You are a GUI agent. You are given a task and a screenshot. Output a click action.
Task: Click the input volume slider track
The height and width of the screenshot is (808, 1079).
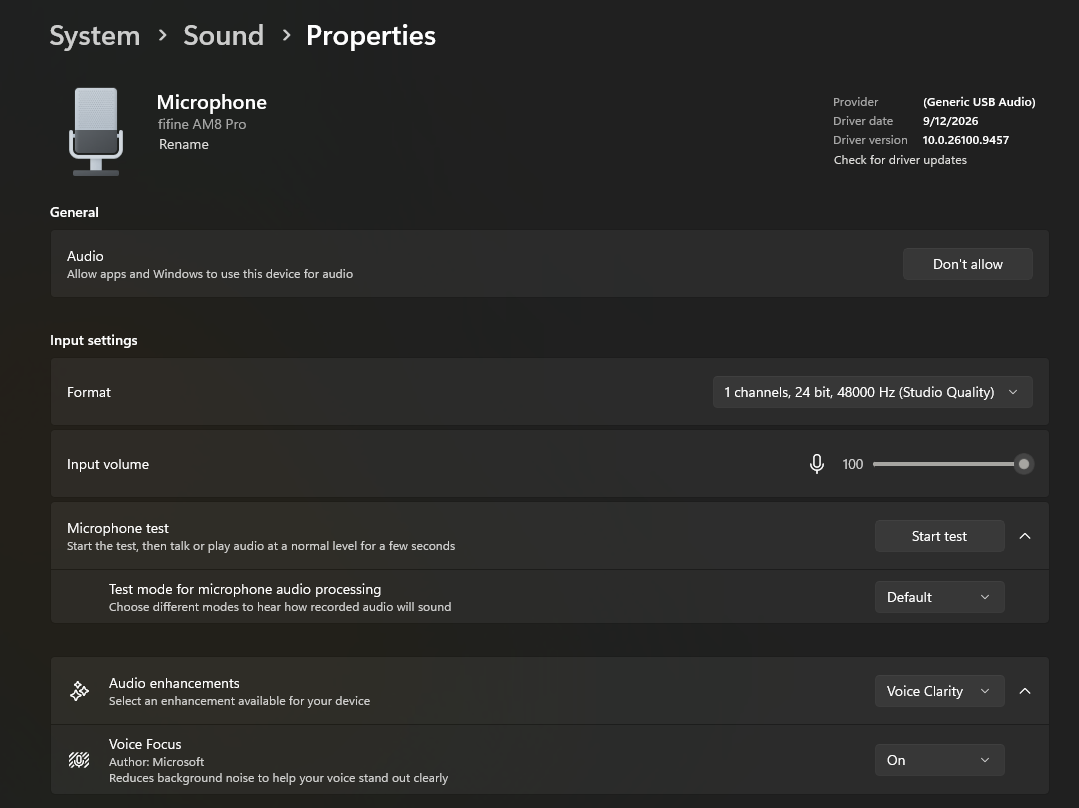tap(948, 464)
